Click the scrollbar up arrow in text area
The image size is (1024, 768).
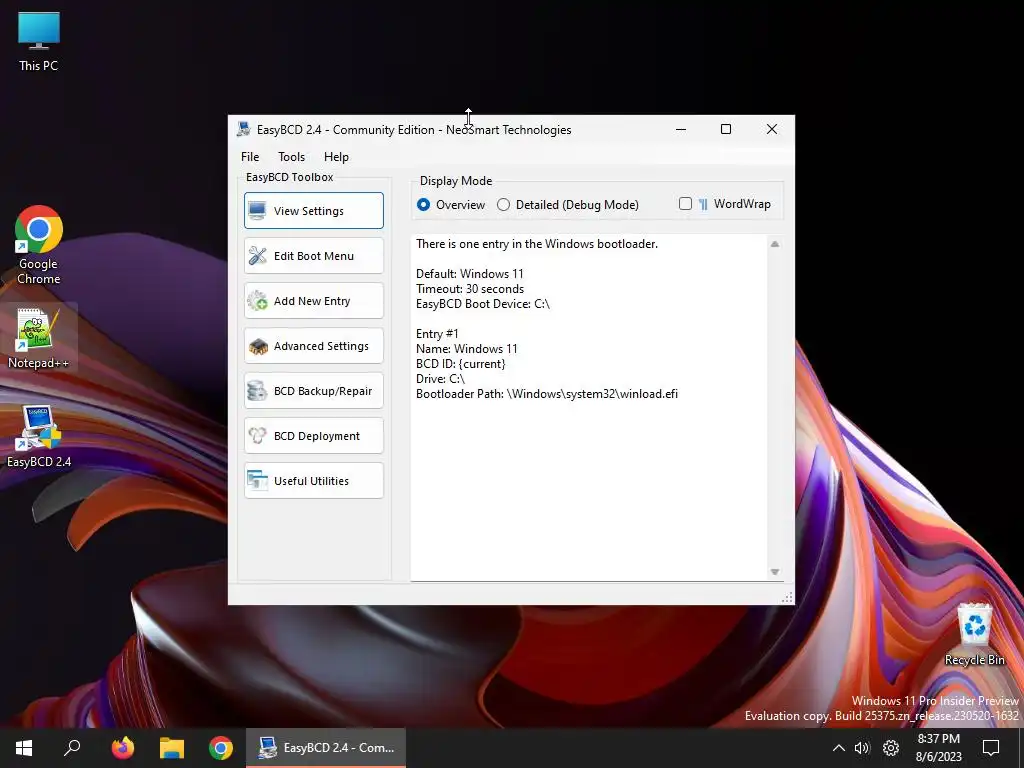(x=775, y=244)
